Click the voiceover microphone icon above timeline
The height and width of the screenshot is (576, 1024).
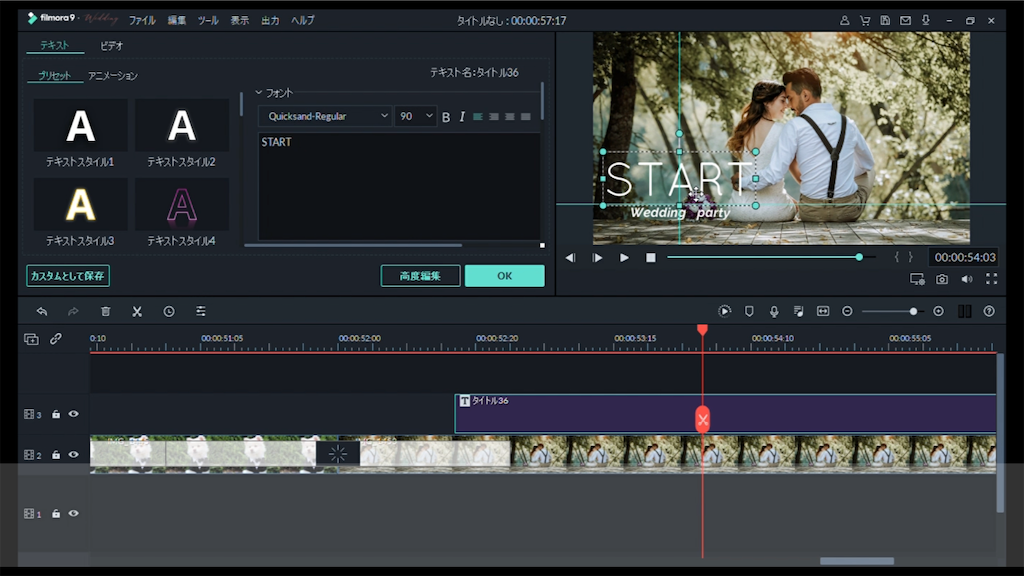click(x=774, y=312)
